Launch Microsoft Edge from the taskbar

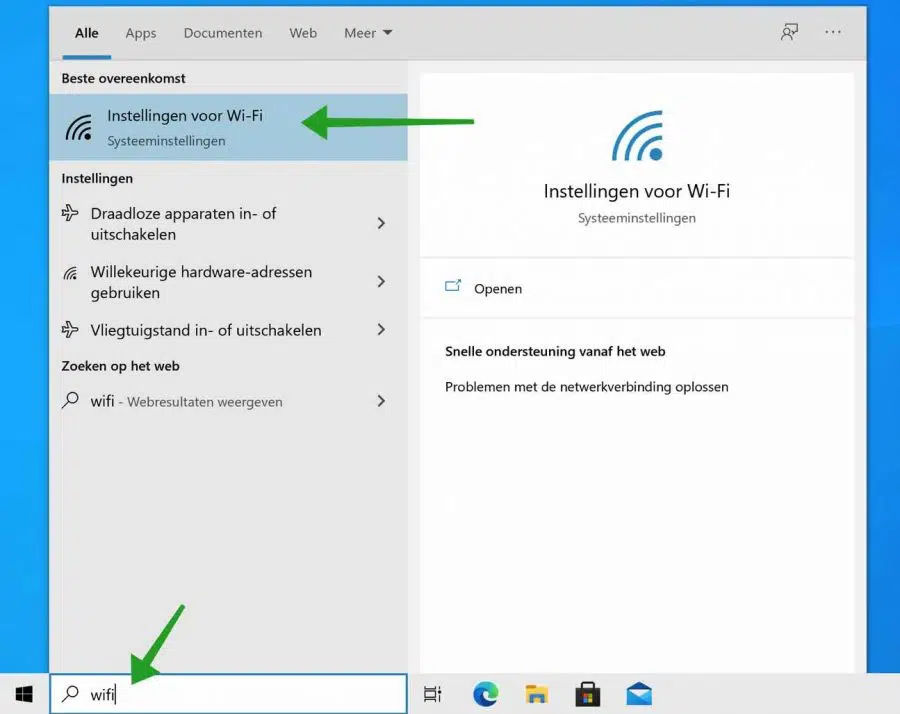click(x=486, y=694)
